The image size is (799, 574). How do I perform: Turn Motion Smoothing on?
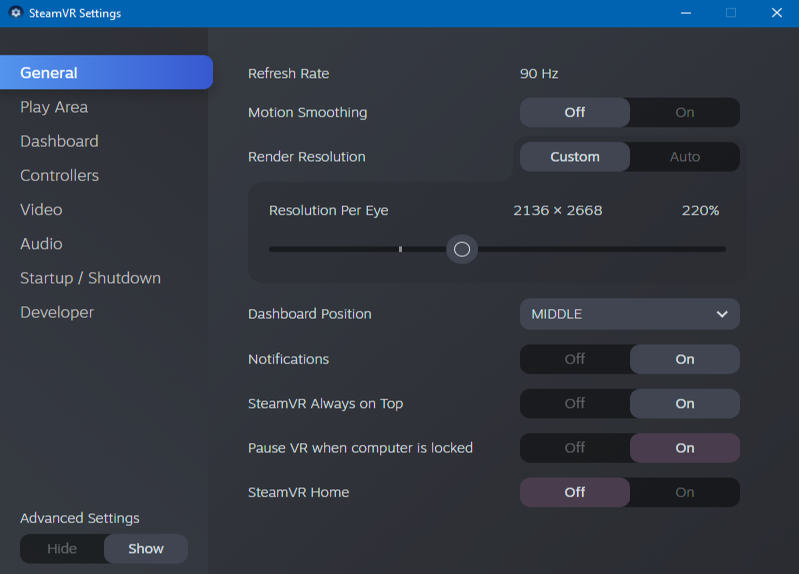pyautogui.click(x=685, y=112)
